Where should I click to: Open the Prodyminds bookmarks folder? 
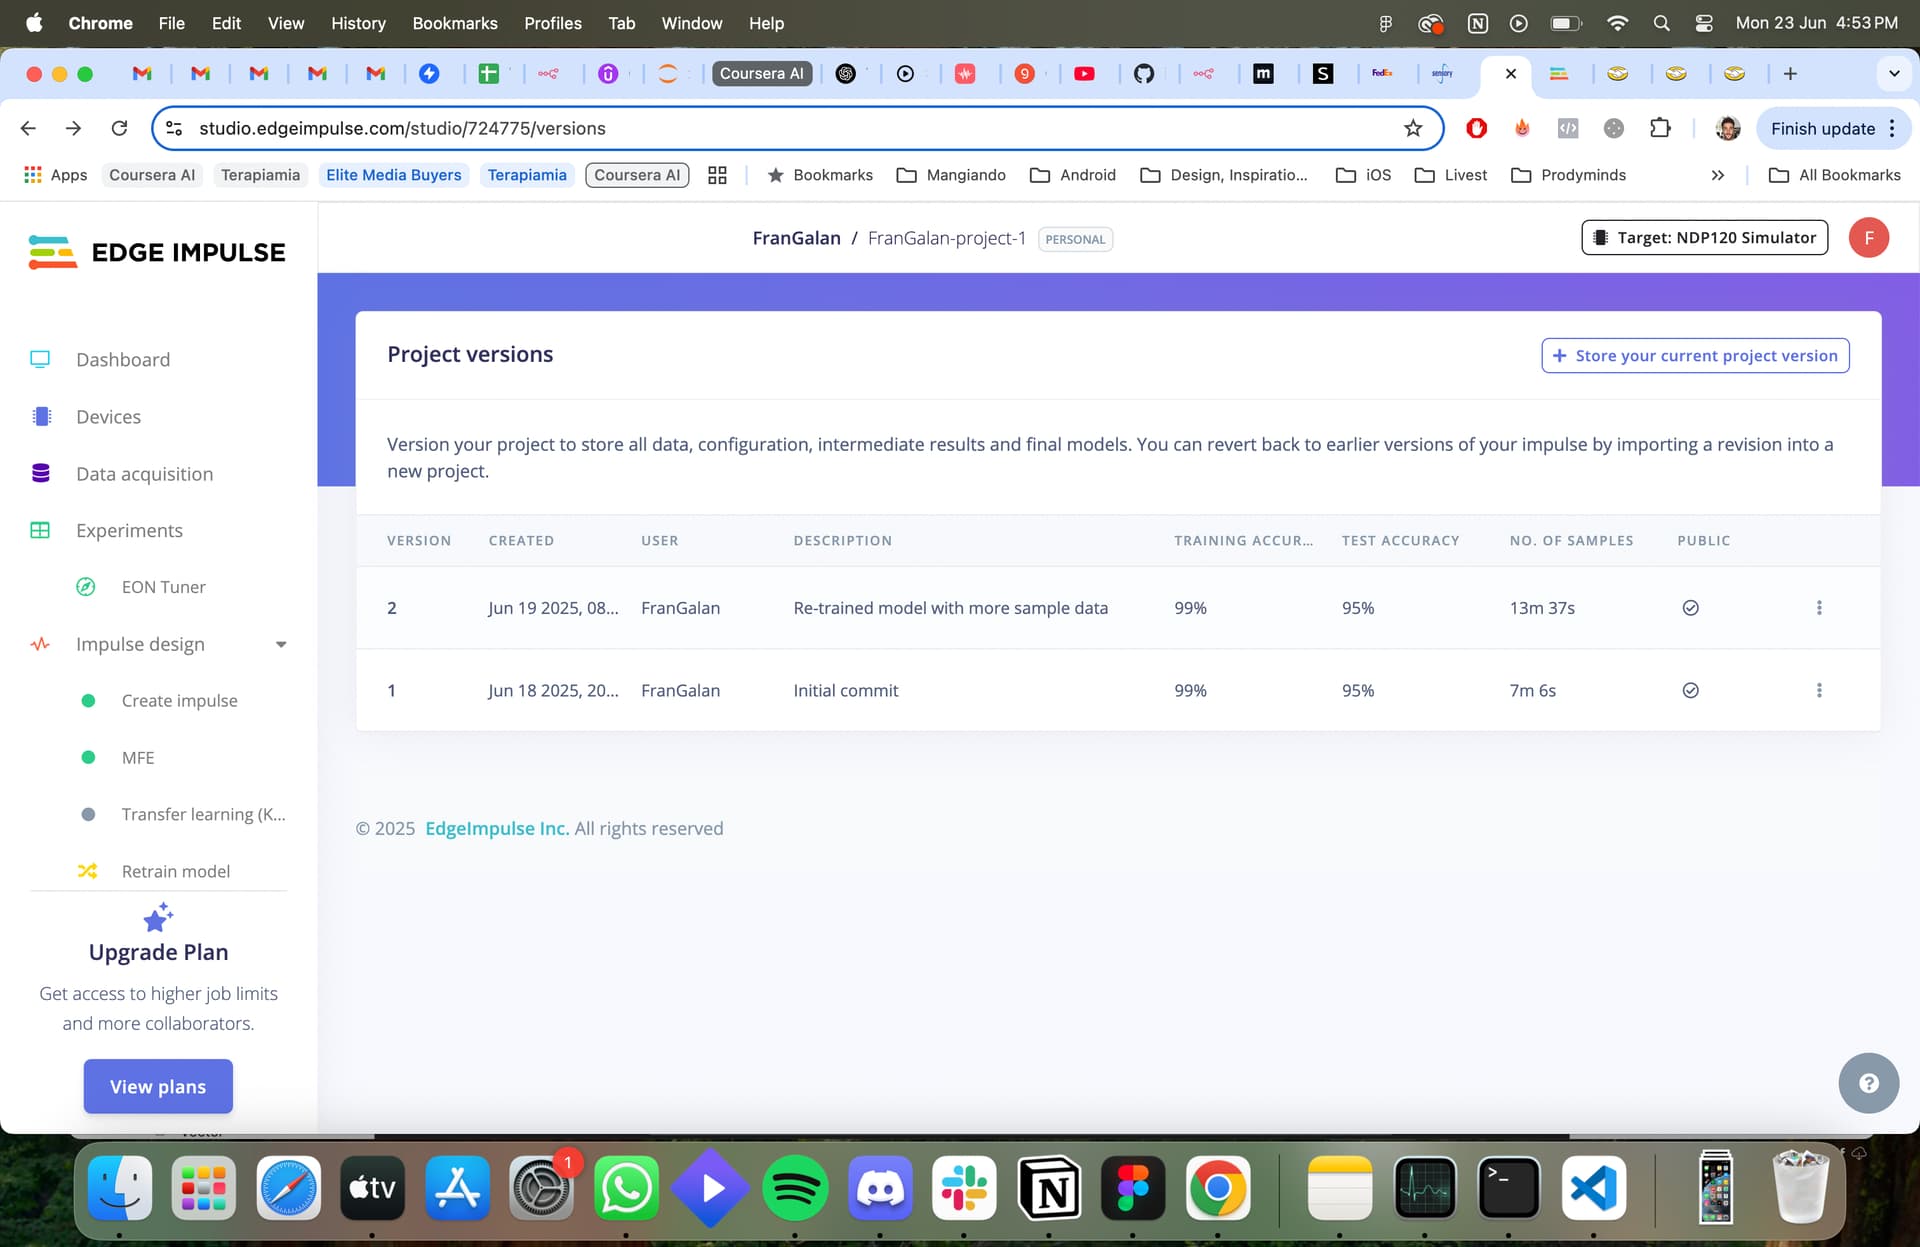(x=1568, y=175)
